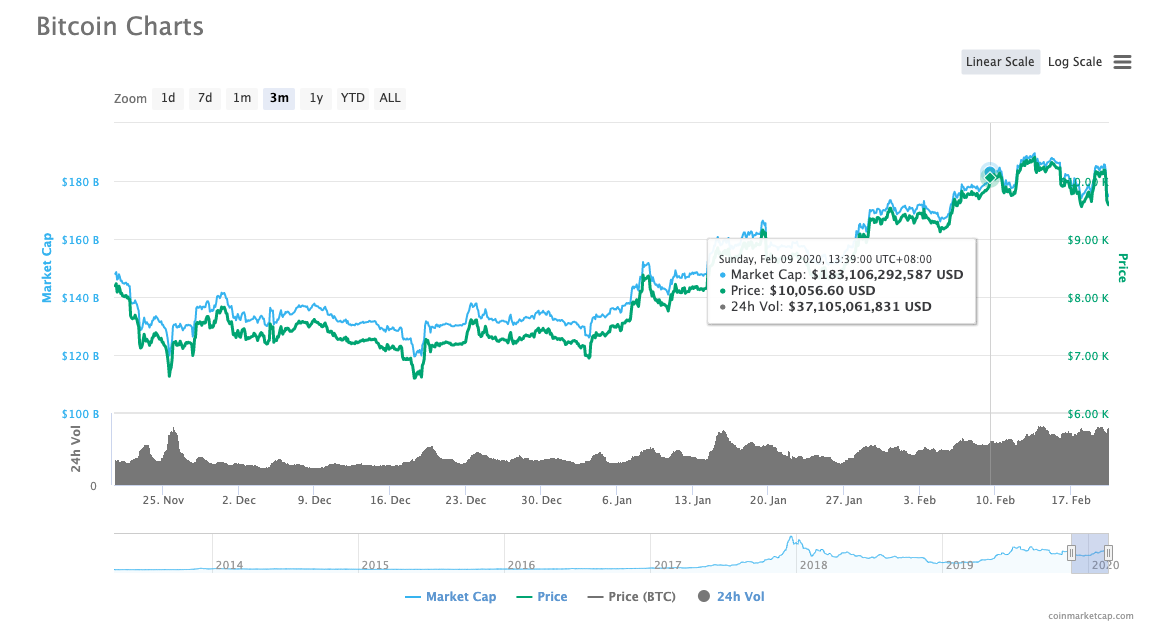Switch chart to Linear Scale
Screen dimensions: 1151x633
point(1000,62)
